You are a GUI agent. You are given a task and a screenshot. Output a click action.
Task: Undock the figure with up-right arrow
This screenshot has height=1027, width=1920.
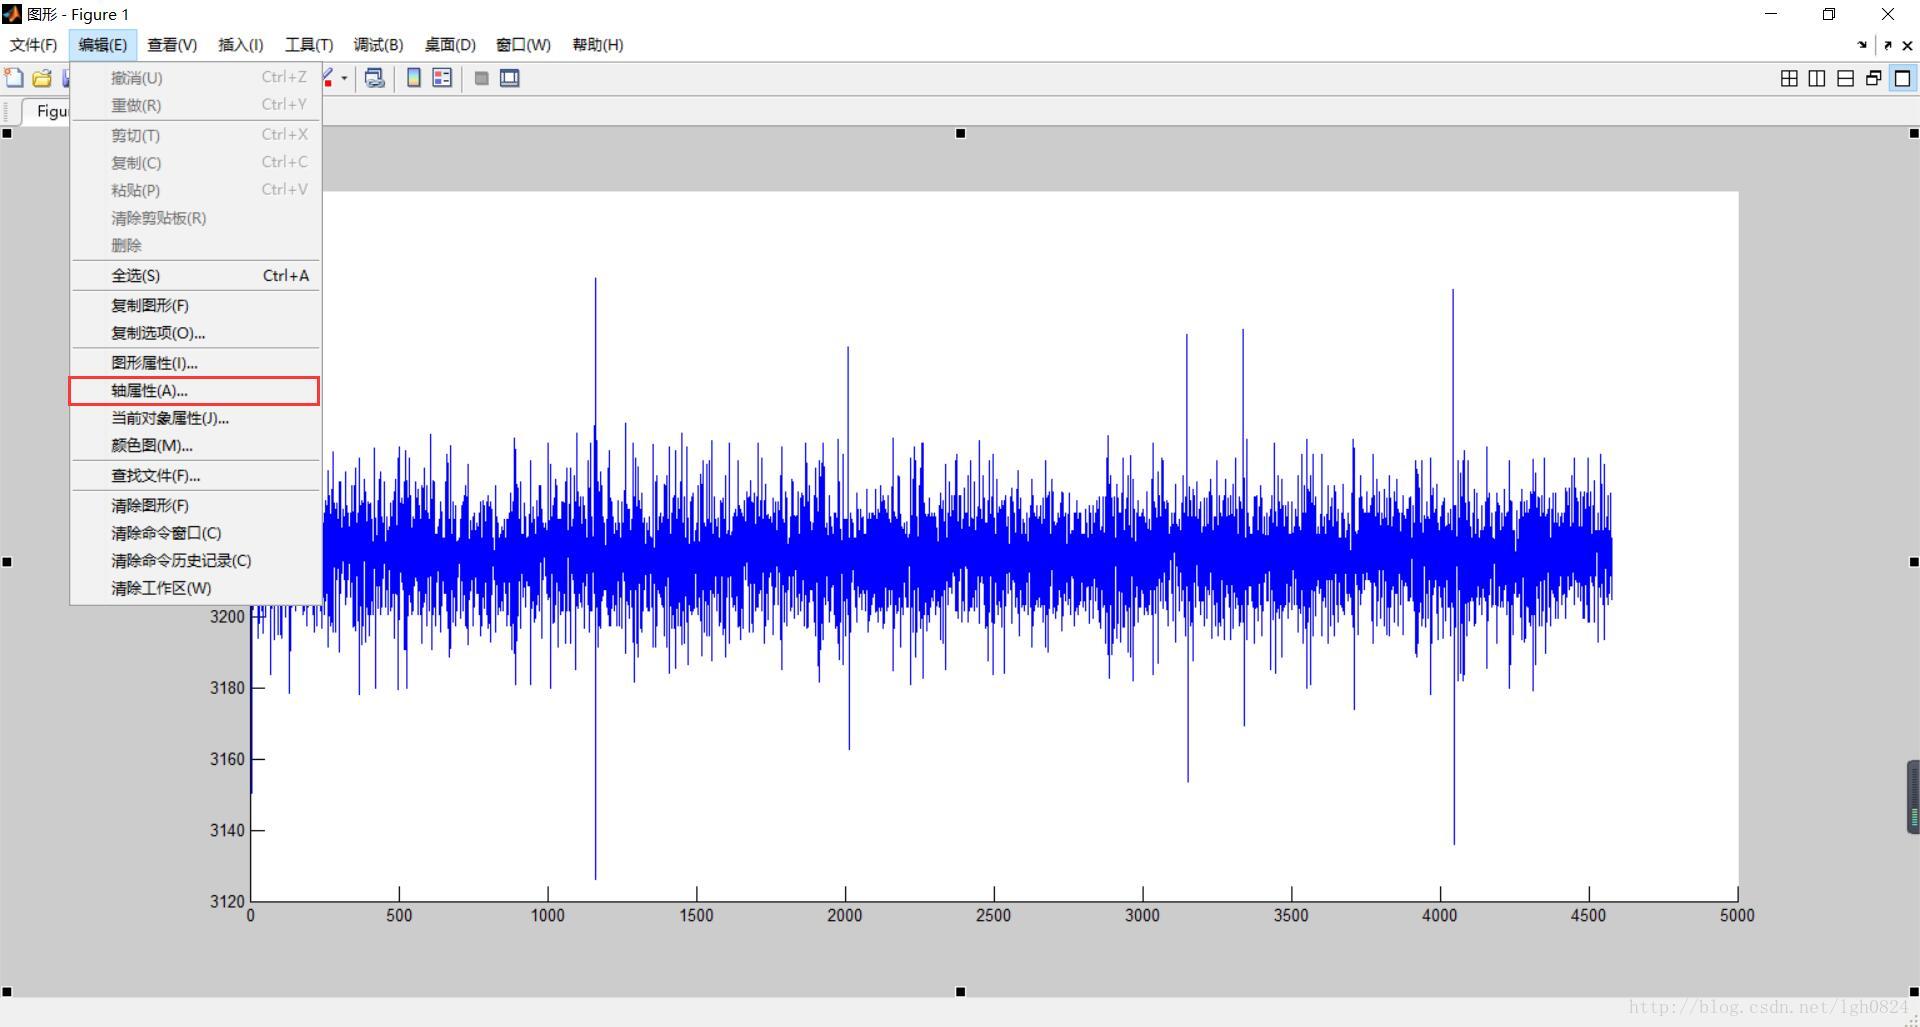pos(1887,45)
